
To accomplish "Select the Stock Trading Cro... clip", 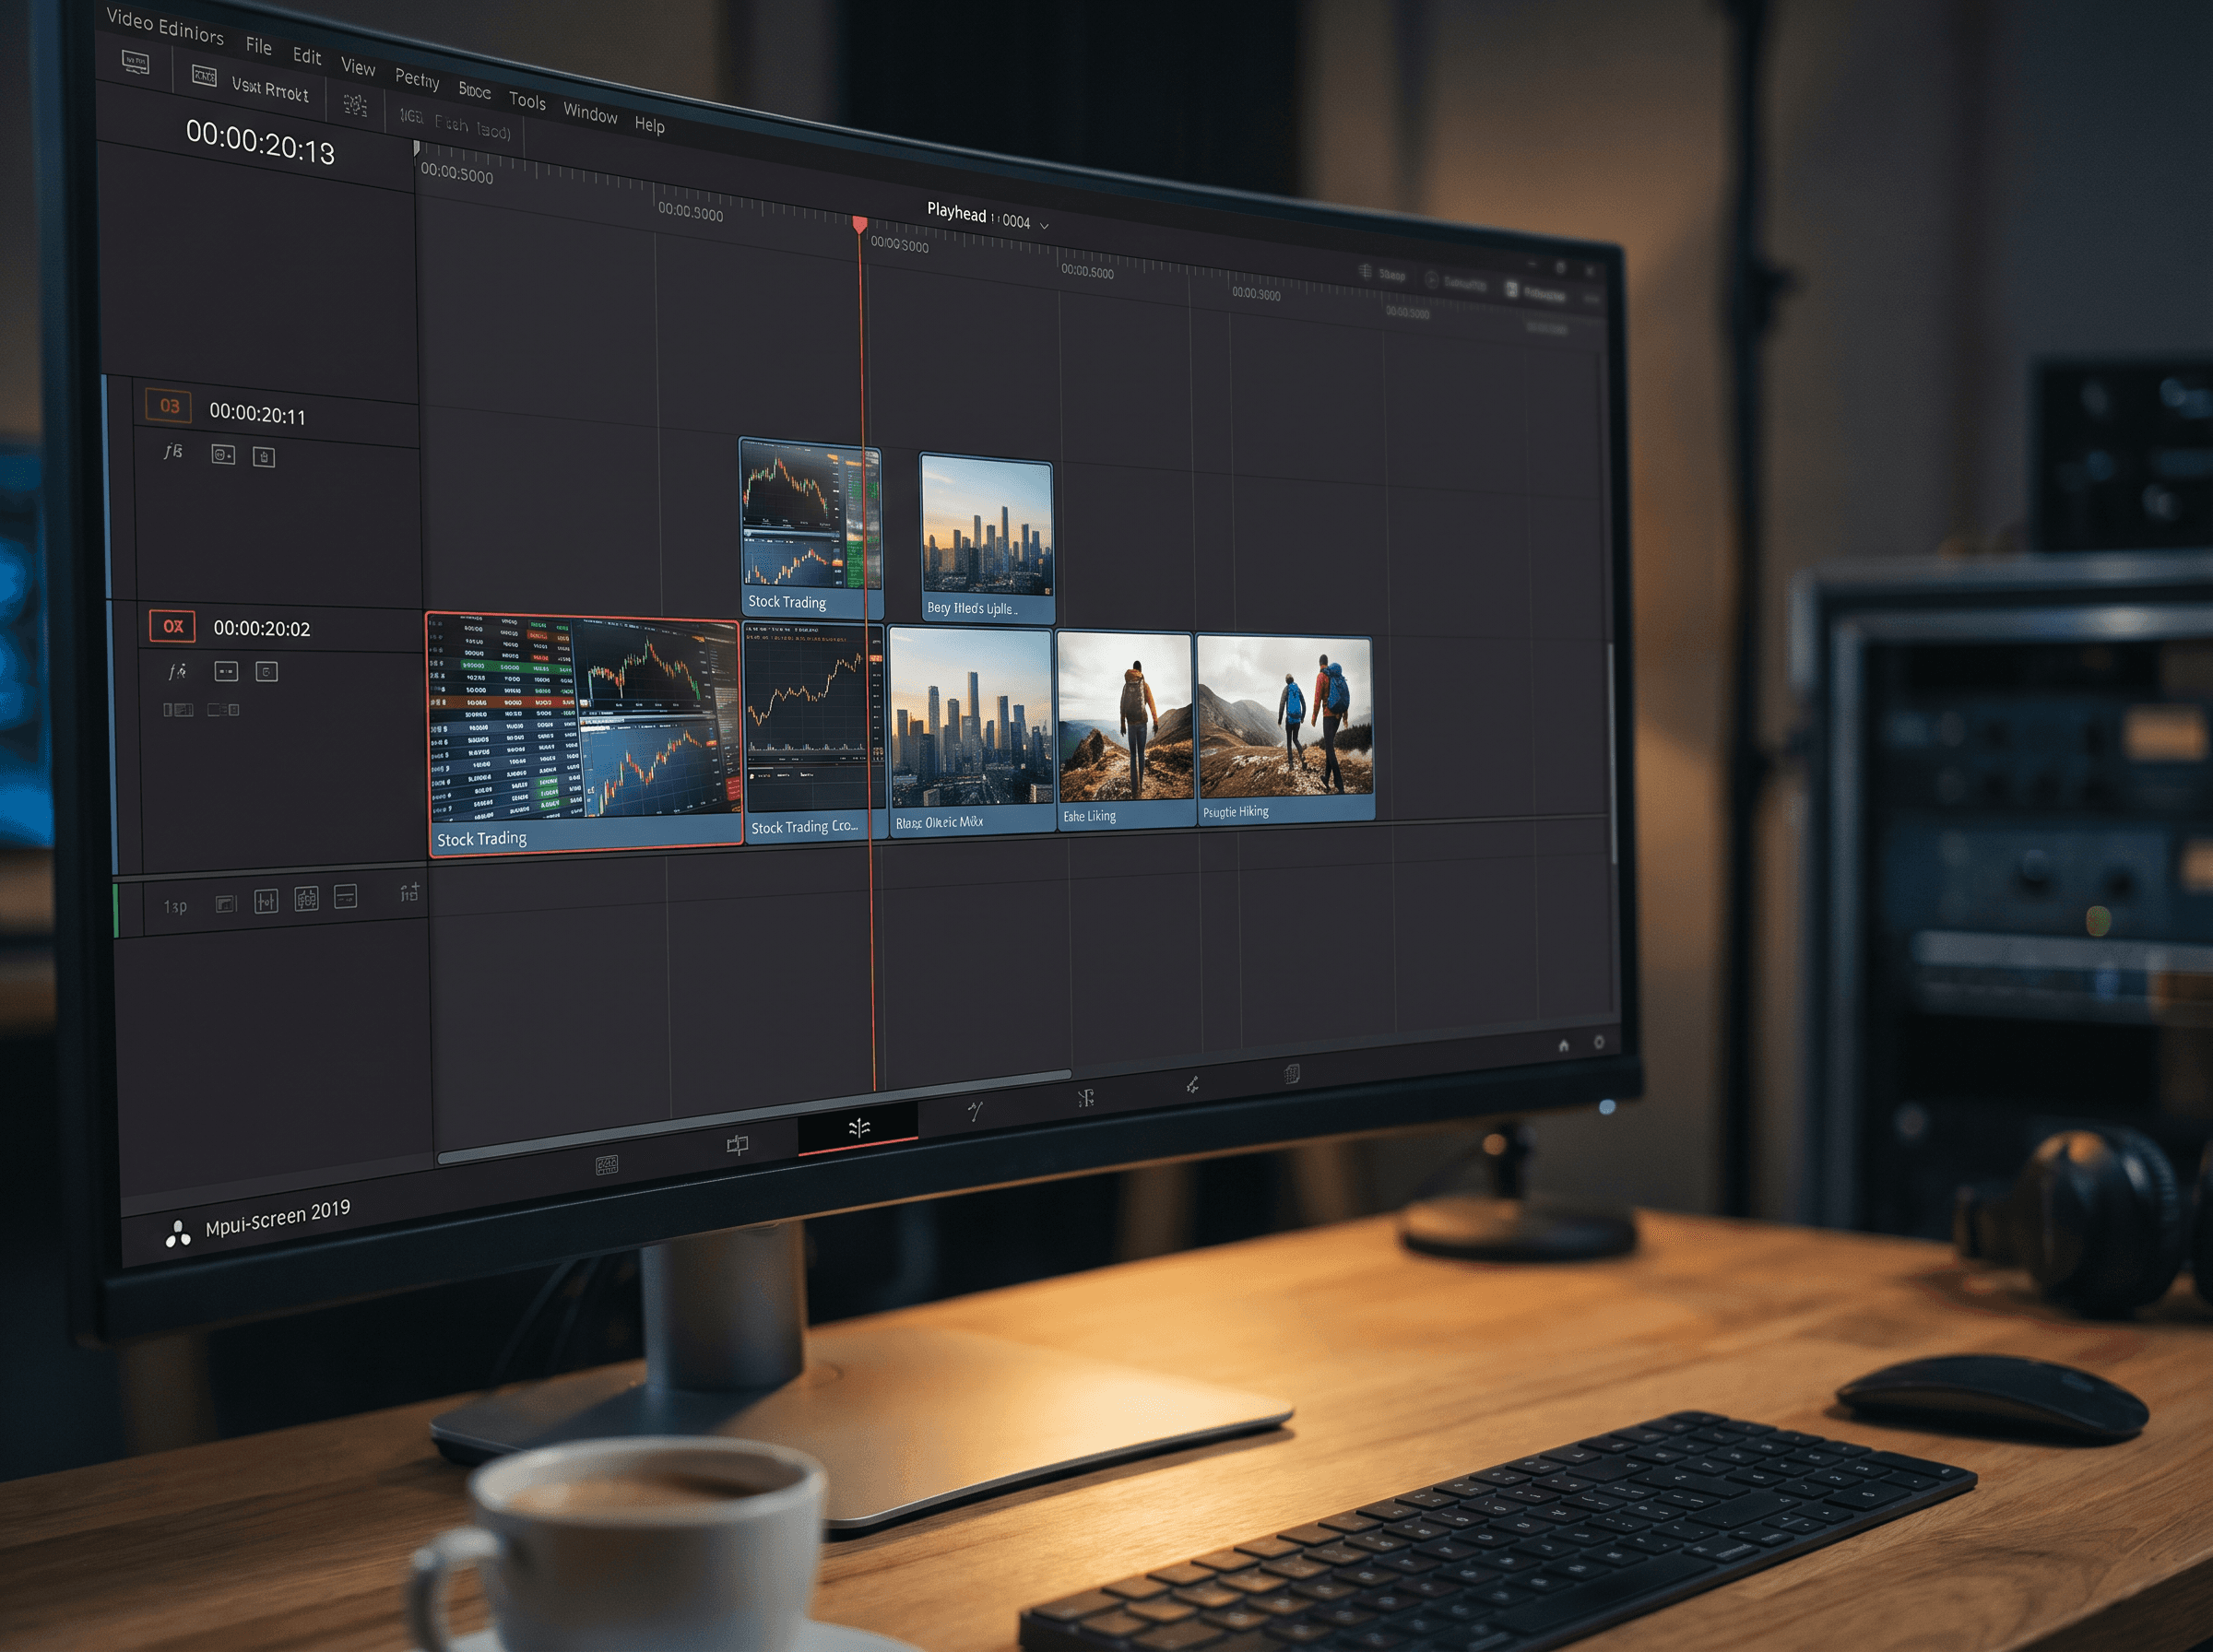I will (814, 732).
